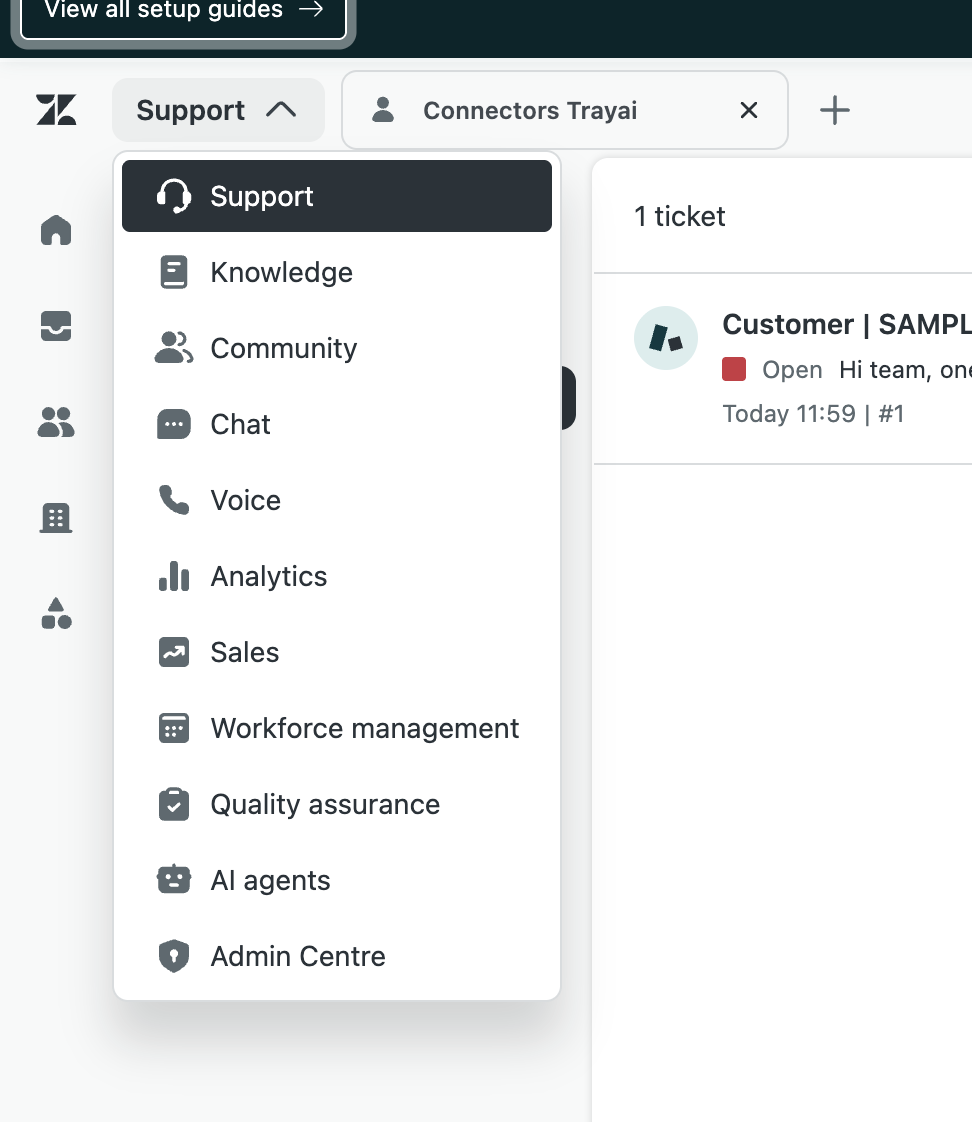This screenshot has height=1122, width=972.
Task: Select Quality assurance in the product menu
Action: coord(337,804)
